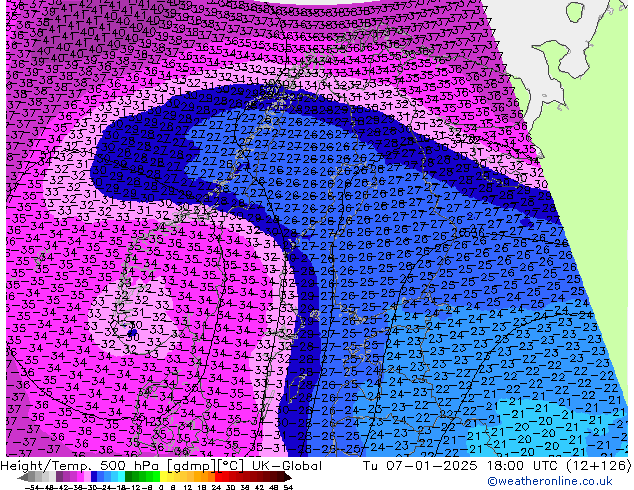634x490 pixels.
Task: Click the grey left end of the color scale
Action: tap(23, 477)
